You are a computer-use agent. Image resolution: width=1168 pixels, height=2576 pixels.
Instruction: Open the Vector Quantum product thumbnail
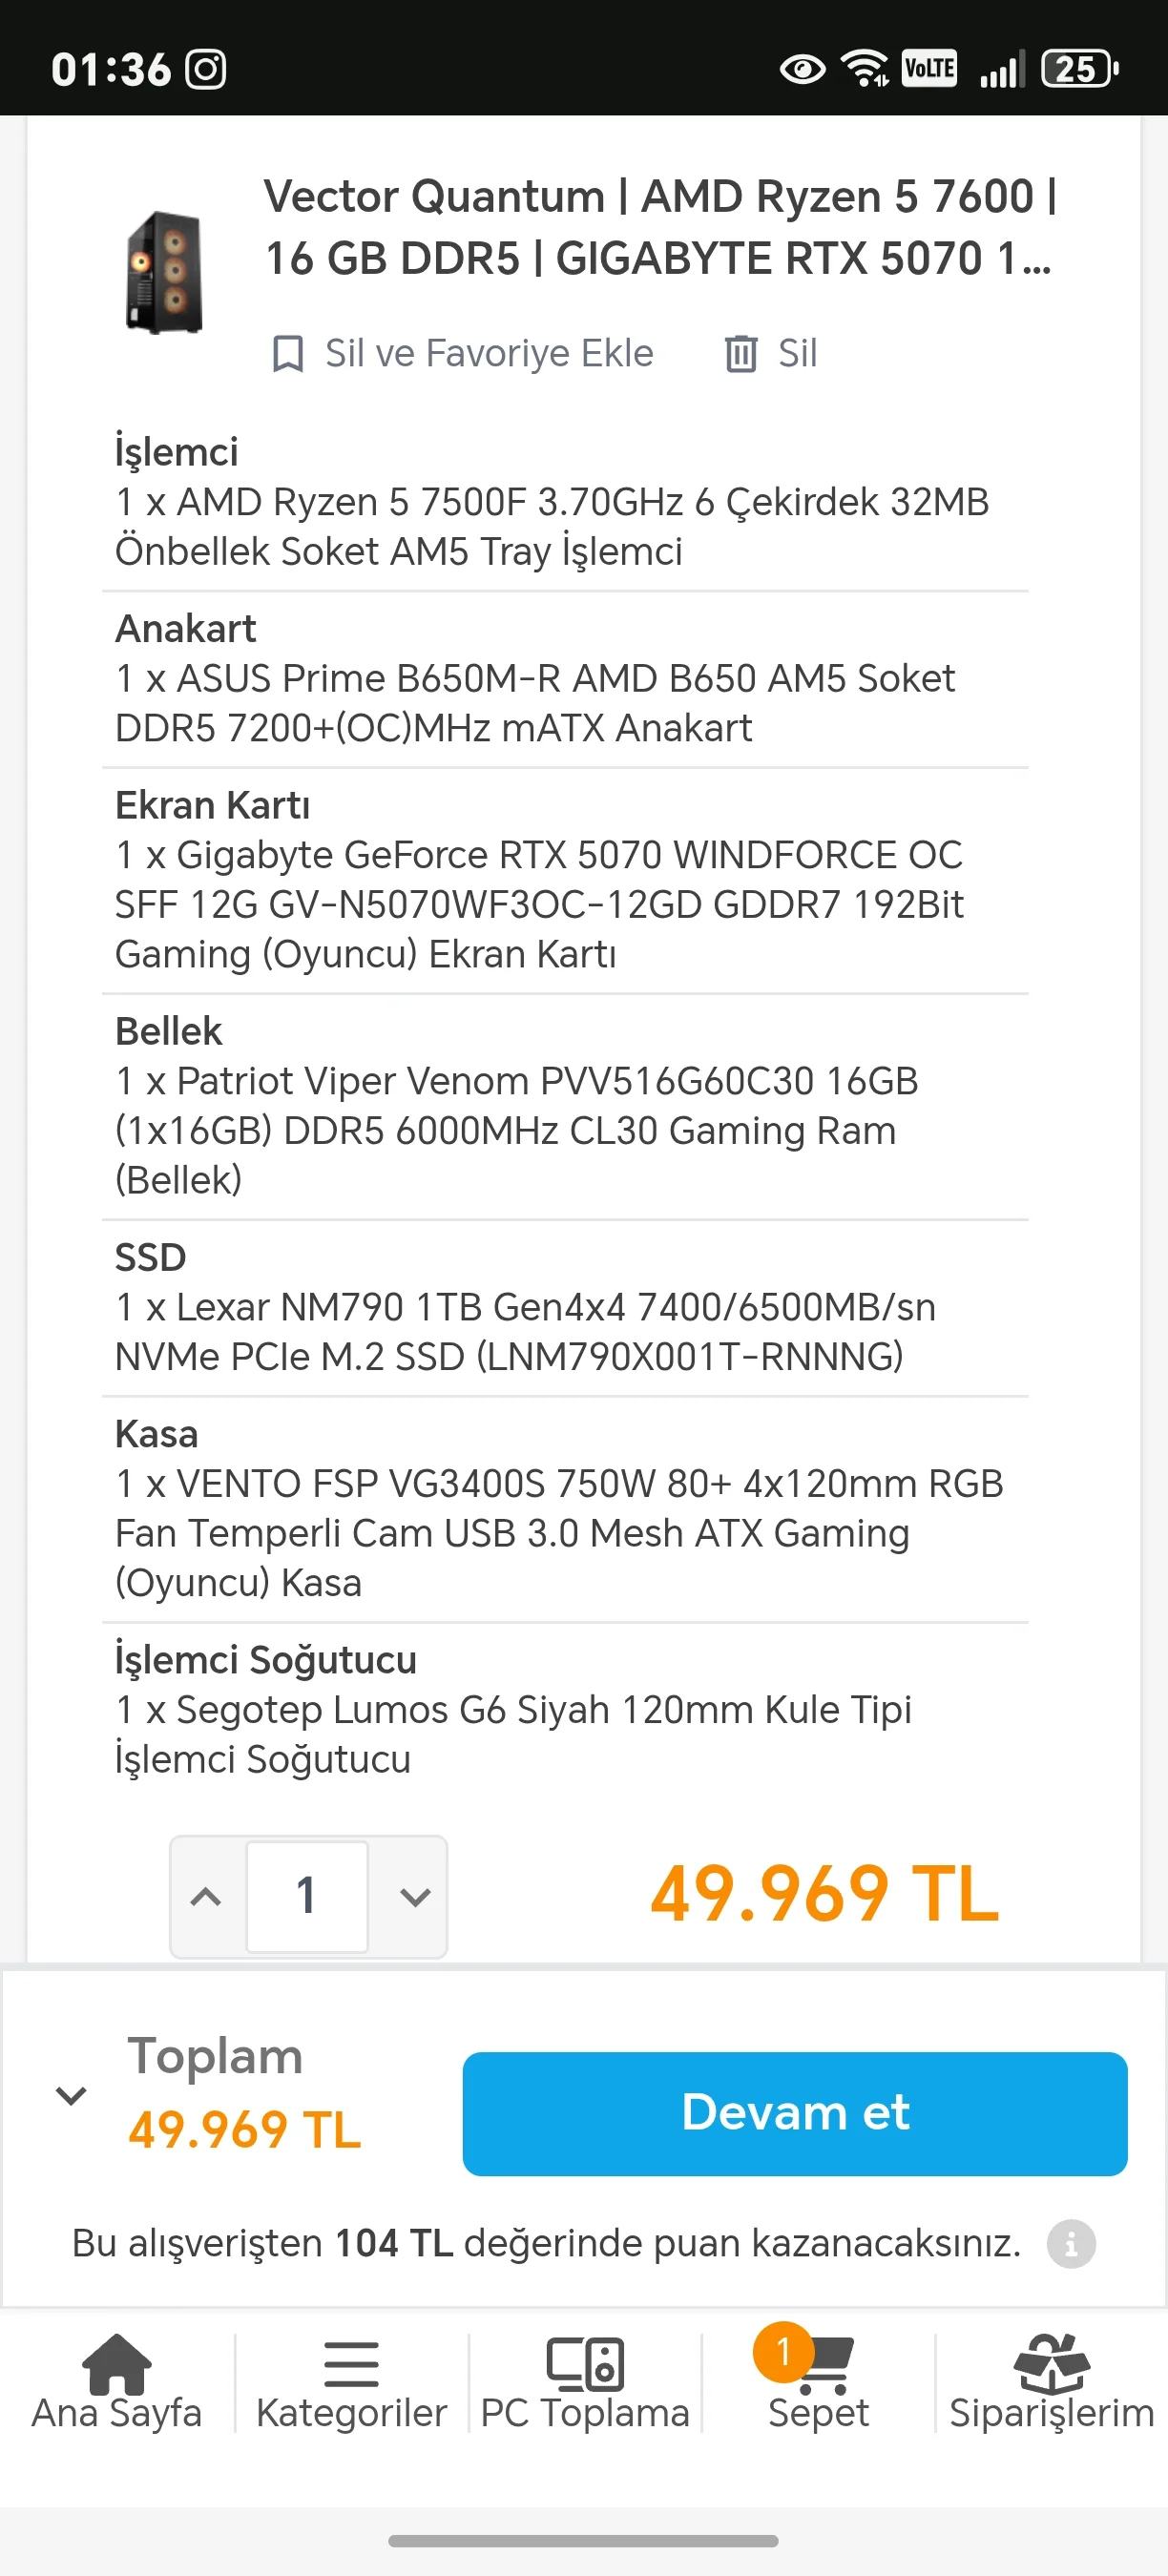click(x=164, y=272)
